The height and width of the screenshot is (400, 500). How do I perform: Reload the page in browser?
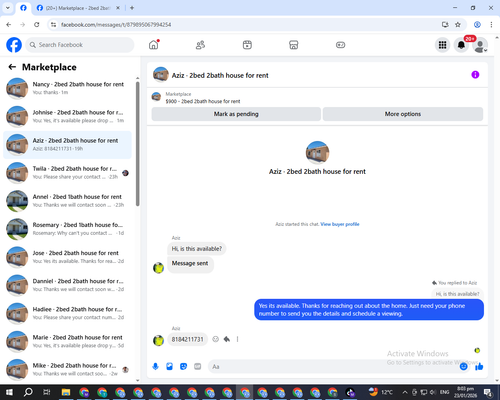click(37, 25)
